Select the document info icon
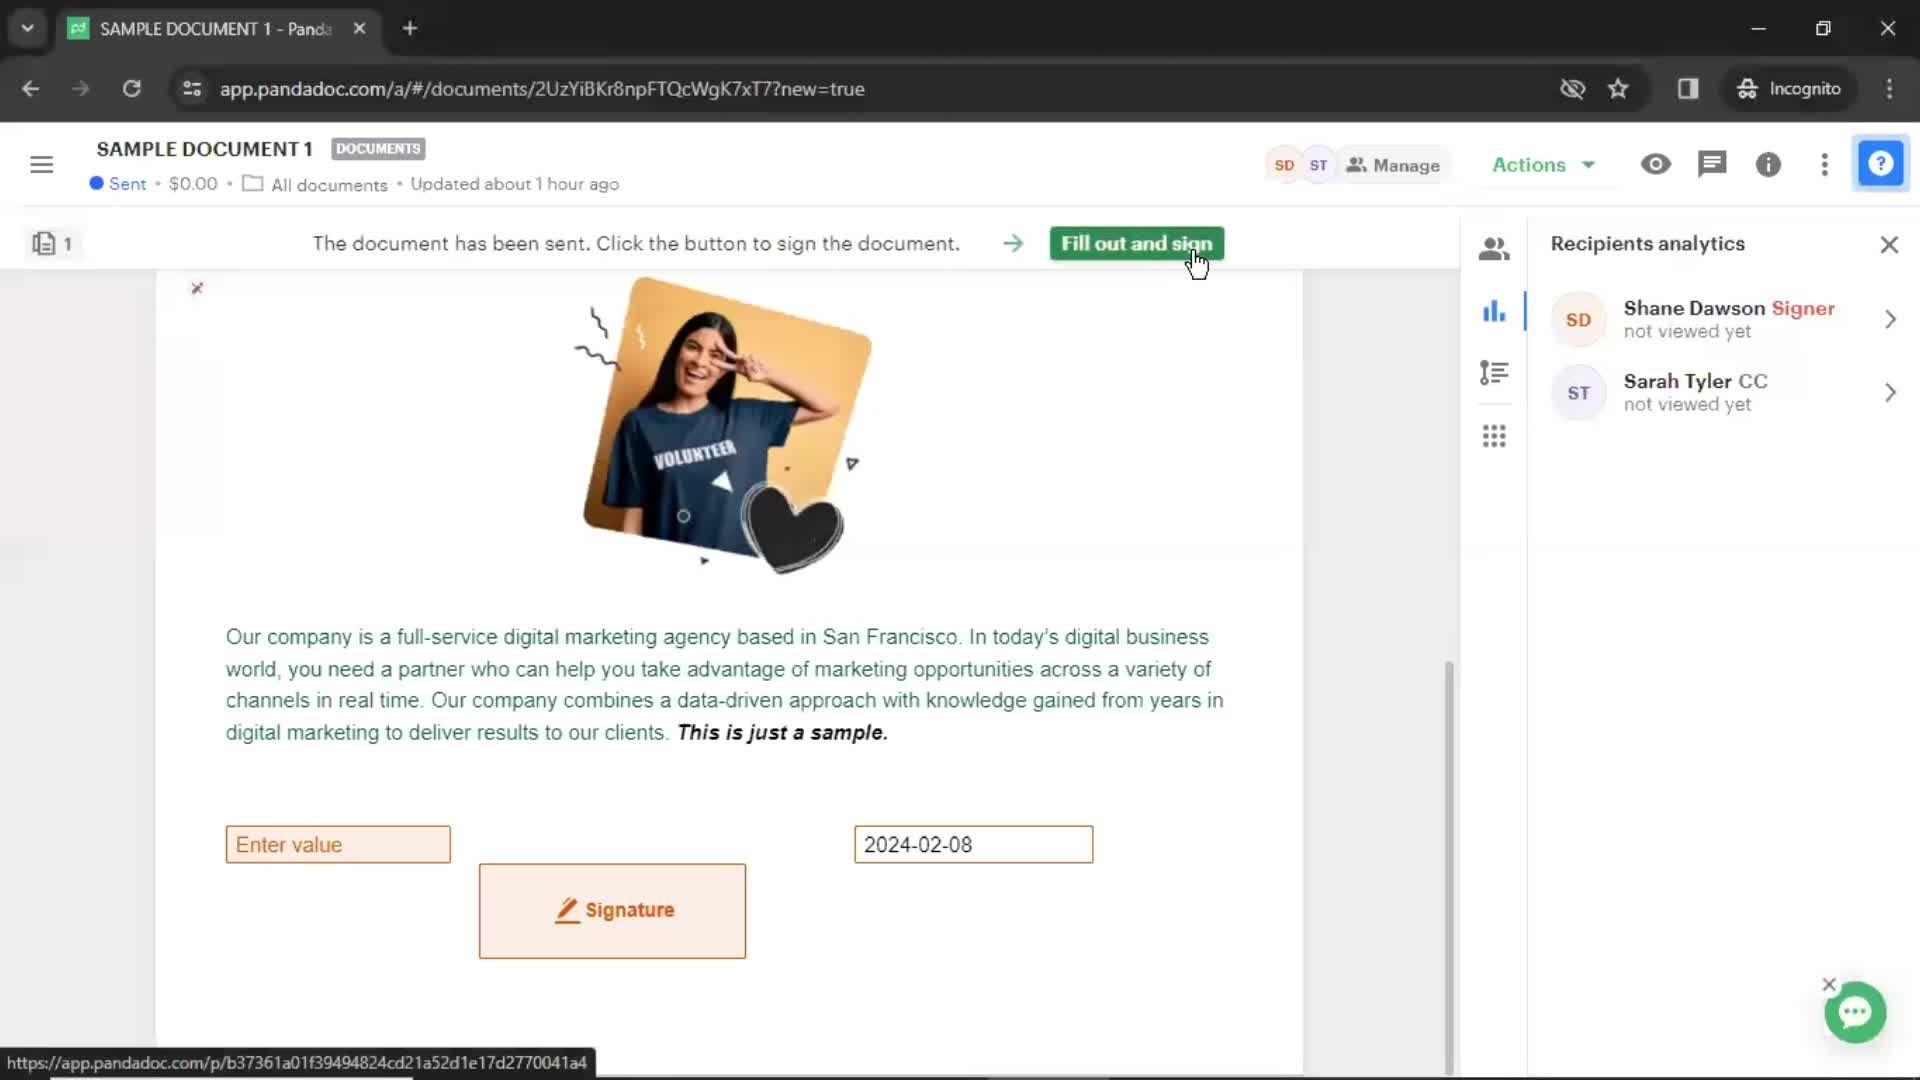 pos(1768,164)
